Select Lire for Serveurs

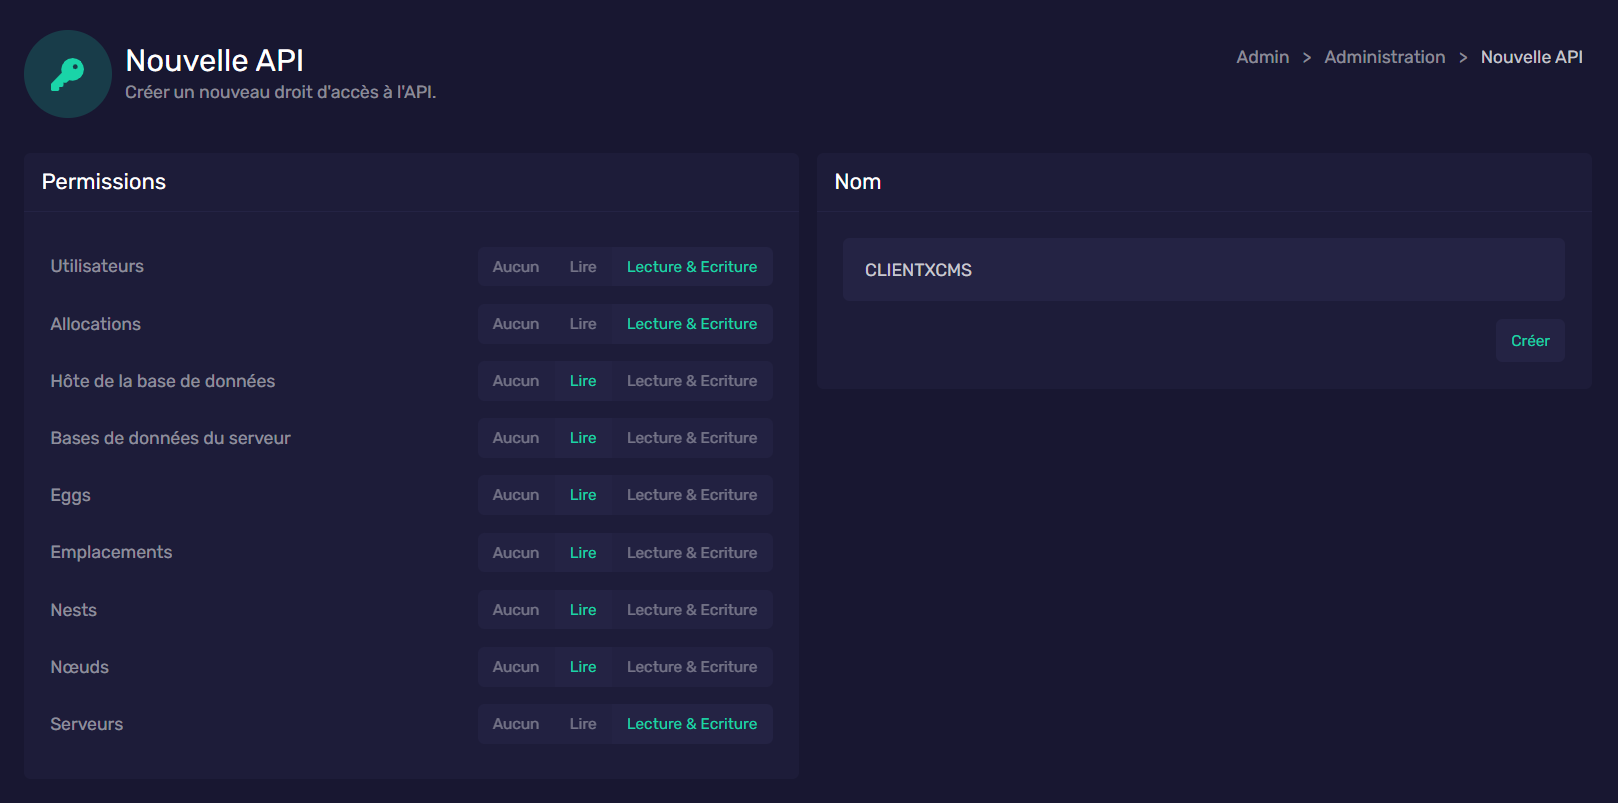(582, 724)
